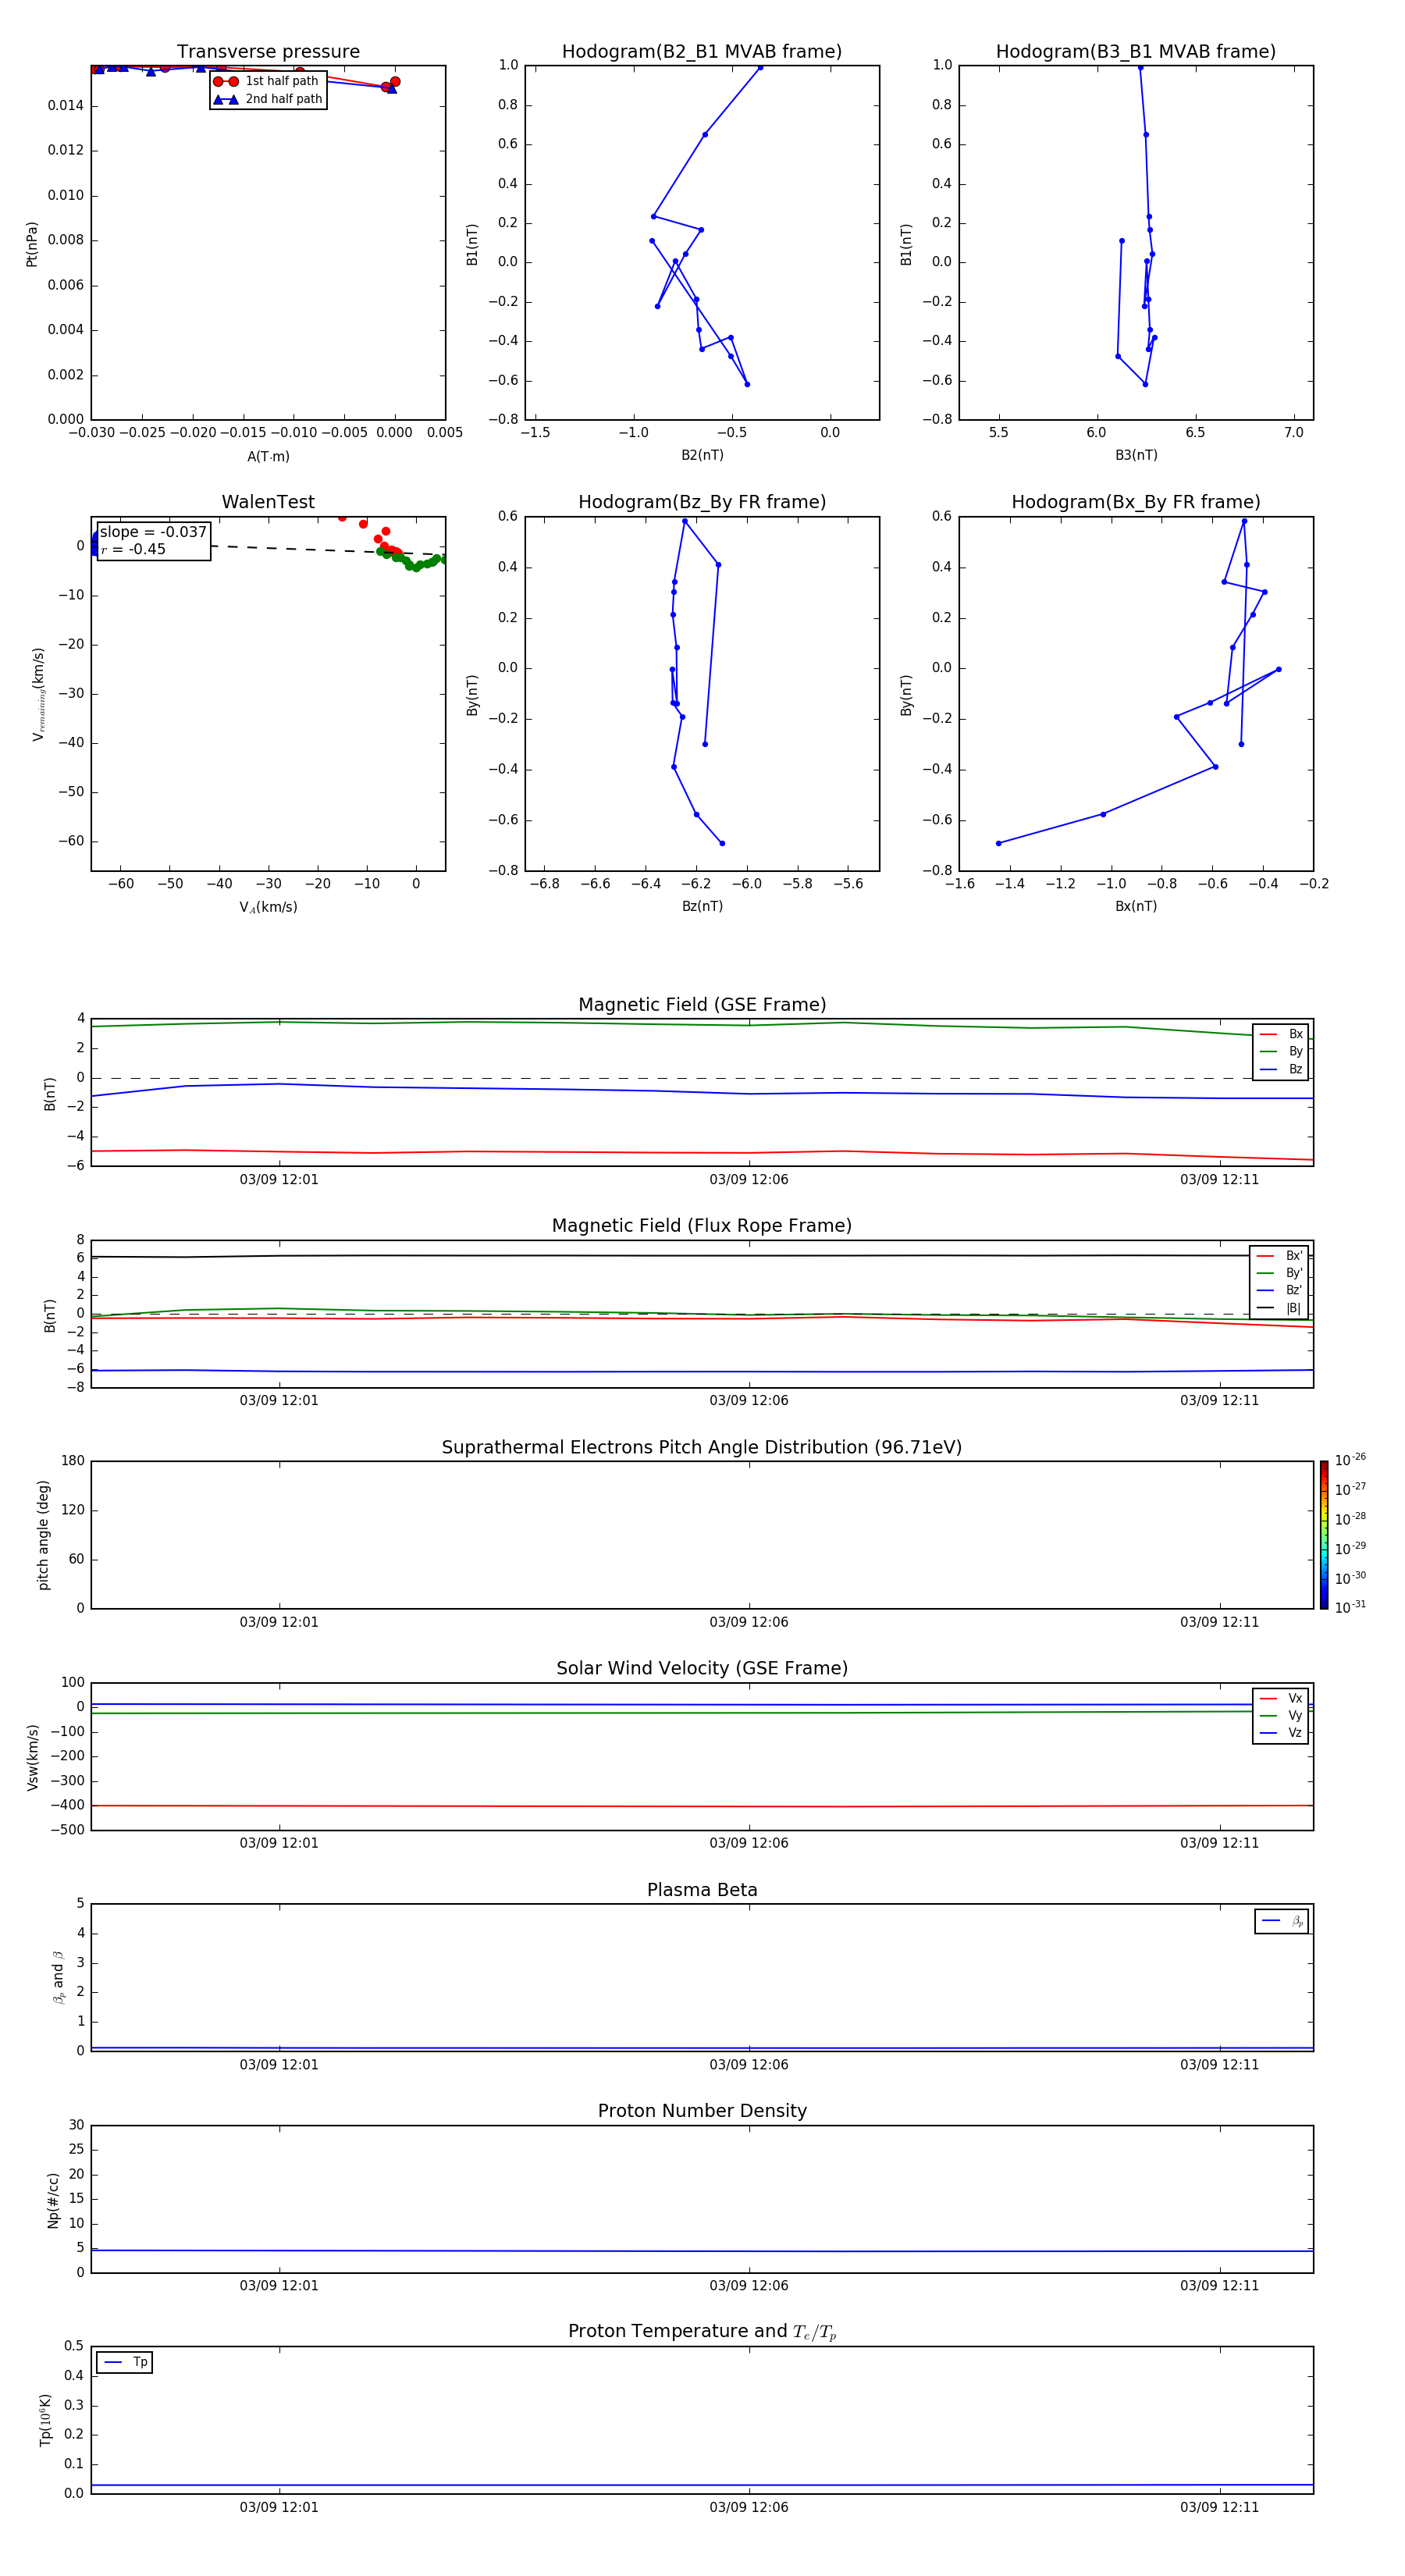Click "03/09 12:01" tick under Plasma Beta panel
This screenshot has width=1405, height=2576.
(279, 2064)
